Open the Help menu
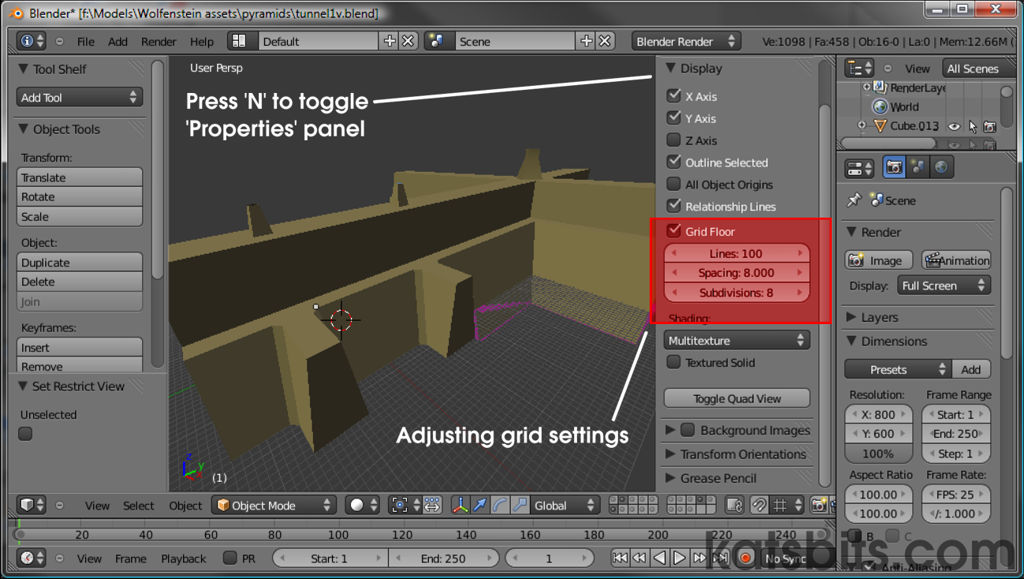This screenshot has width=1024, height=579. (x=202, y=41)
